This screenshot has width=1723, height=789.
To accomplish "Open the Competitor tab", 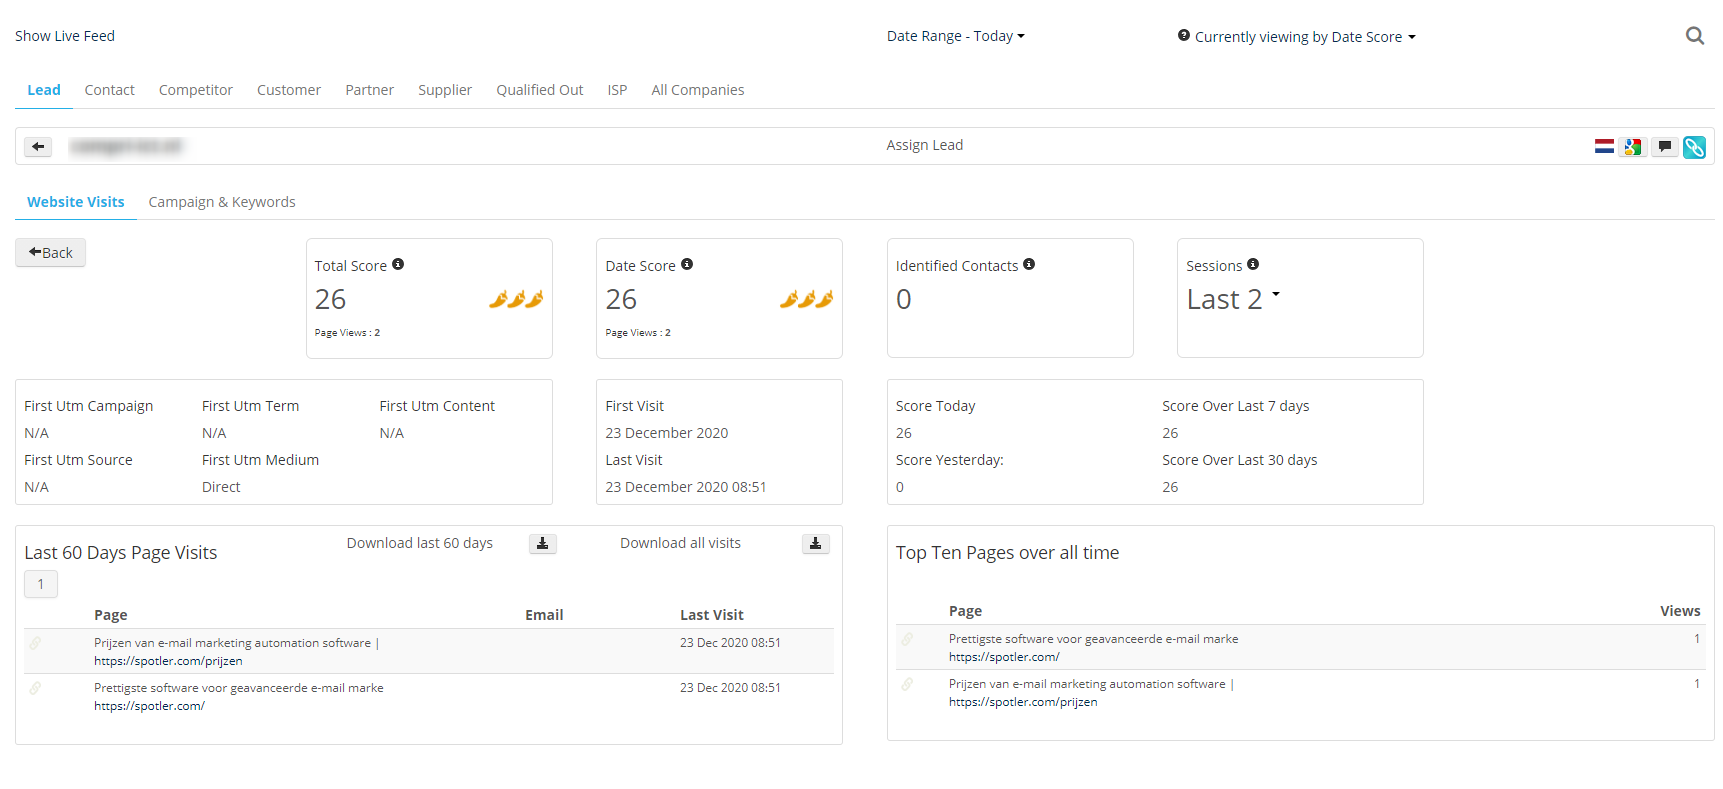I will pyautogui.click(x=196, y=90).
